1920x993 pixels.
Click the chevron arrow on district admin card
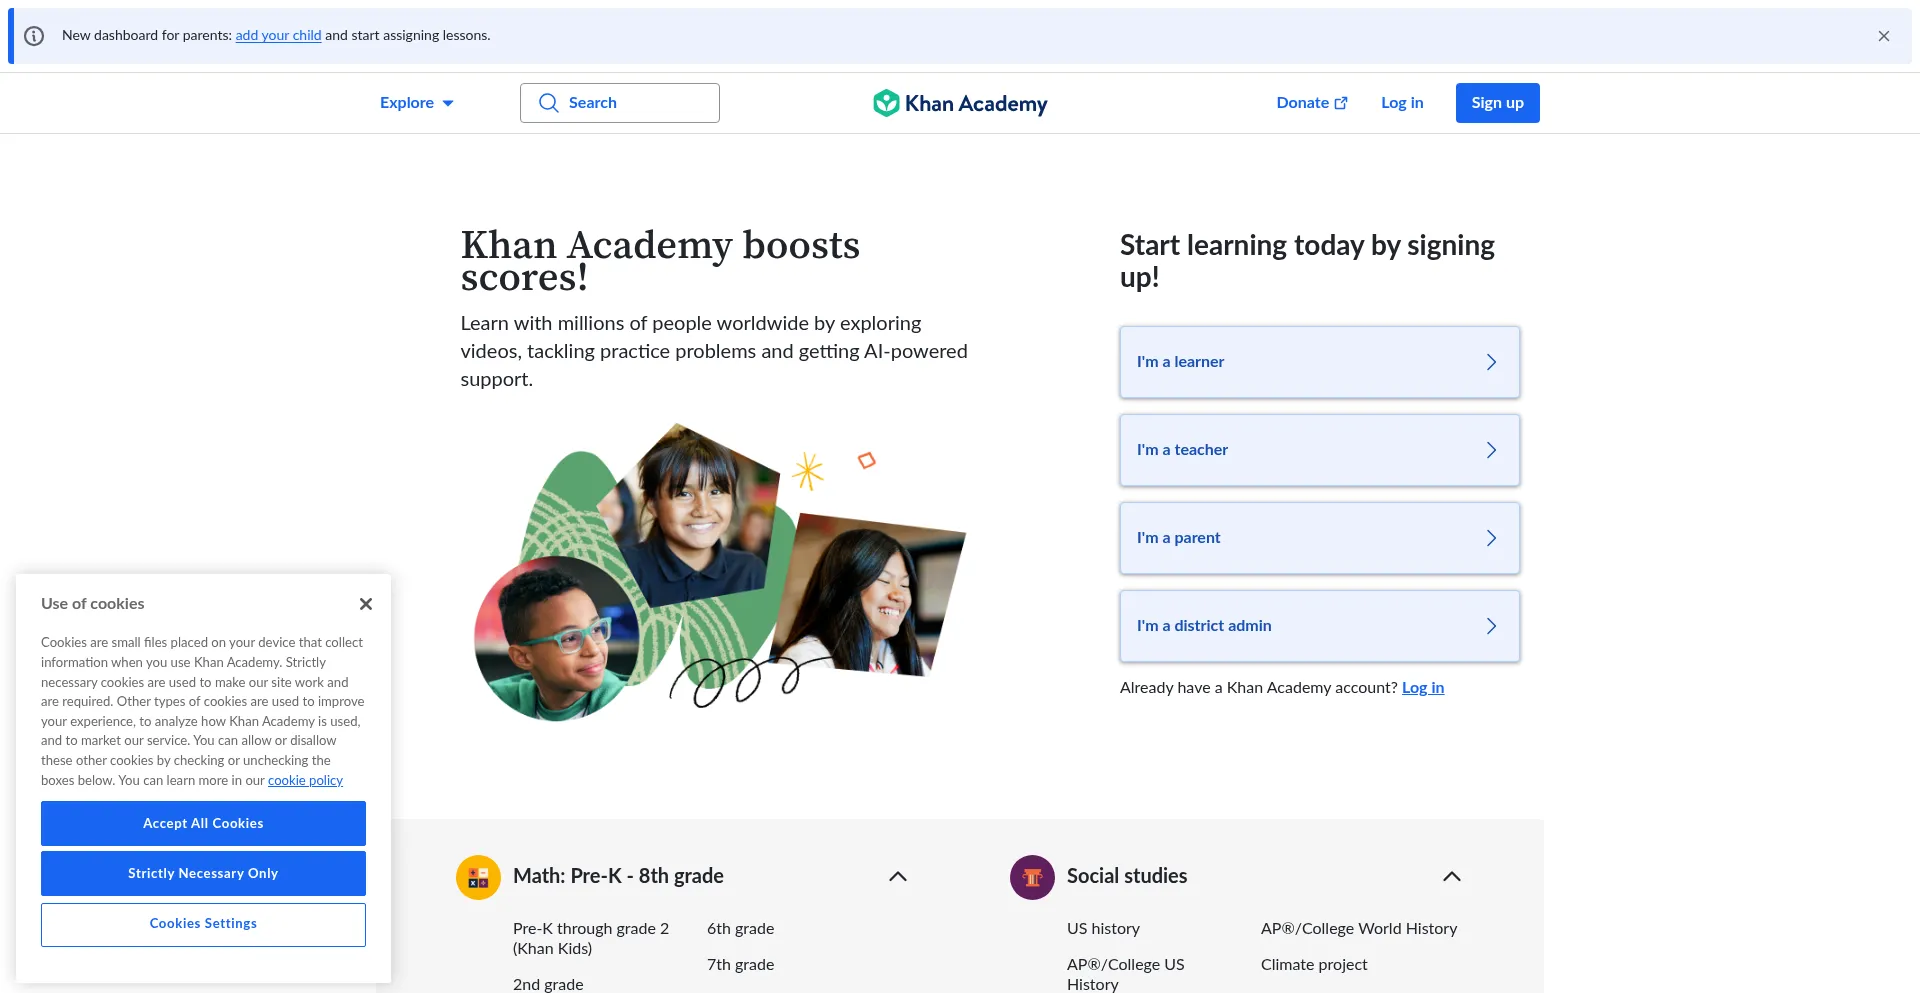[x=1491, y=626]
